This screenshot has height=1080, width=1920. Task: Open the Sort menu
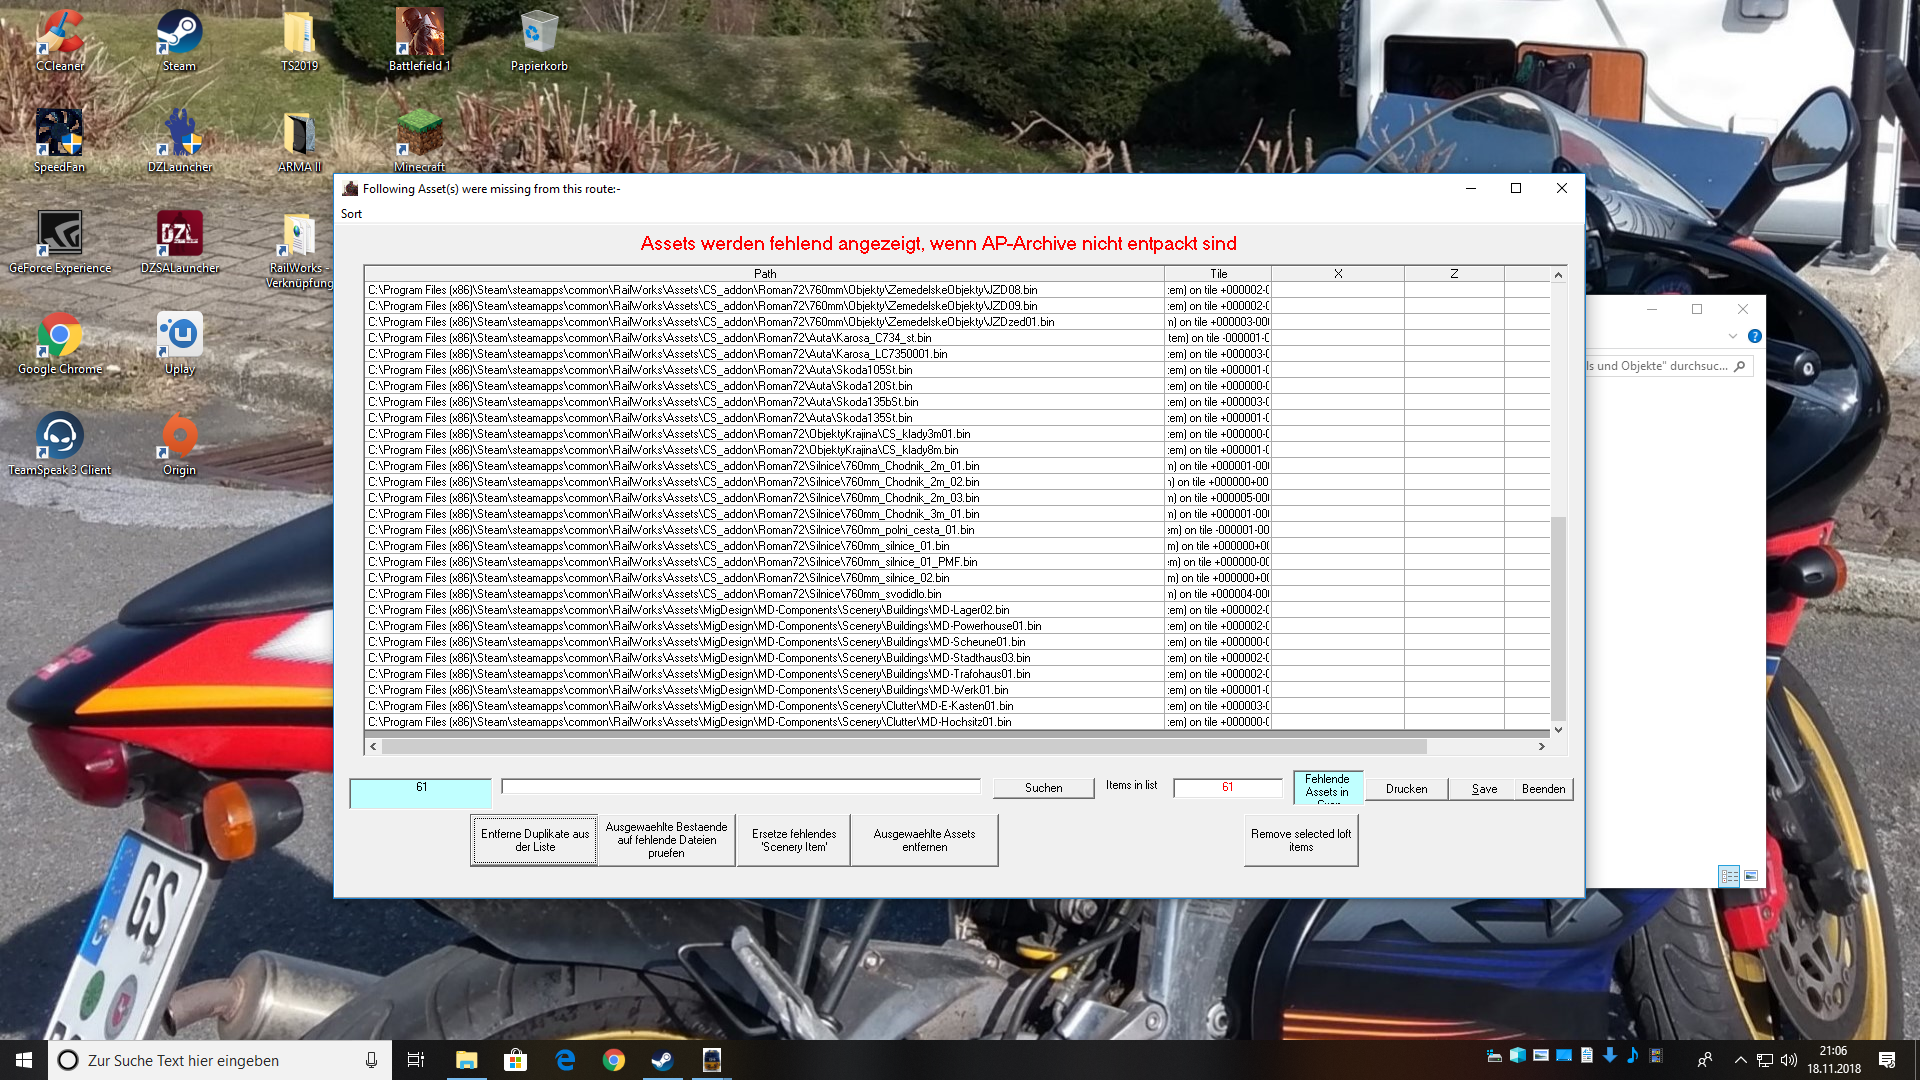coord(351,214)
